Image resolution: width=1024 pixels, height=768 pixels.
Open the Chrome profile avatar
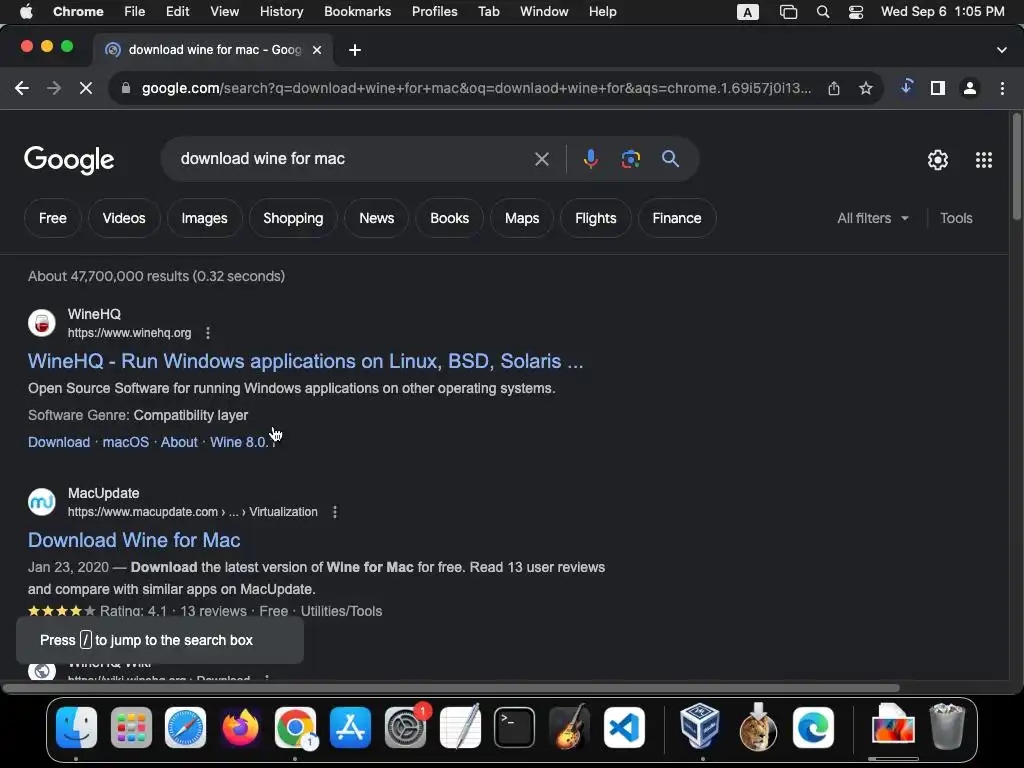point(970,88)
